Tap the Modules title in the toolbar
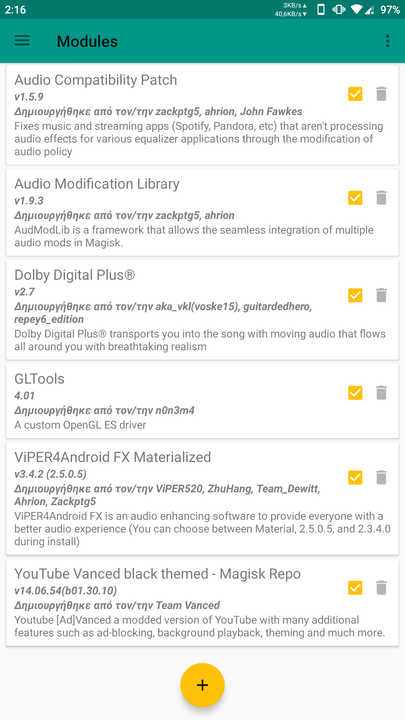Image resolution: width=405 pixels, height=720 pixels. (x=87, y=41)
